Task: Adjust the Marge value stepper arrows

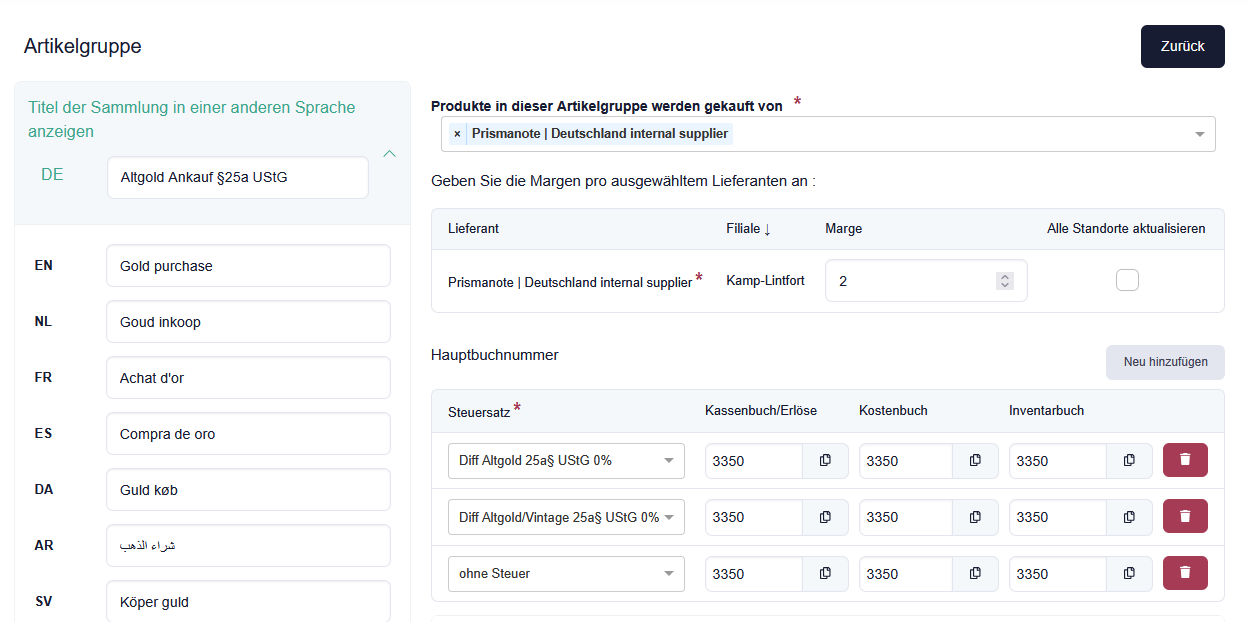Action: [x=1005, y=281]
